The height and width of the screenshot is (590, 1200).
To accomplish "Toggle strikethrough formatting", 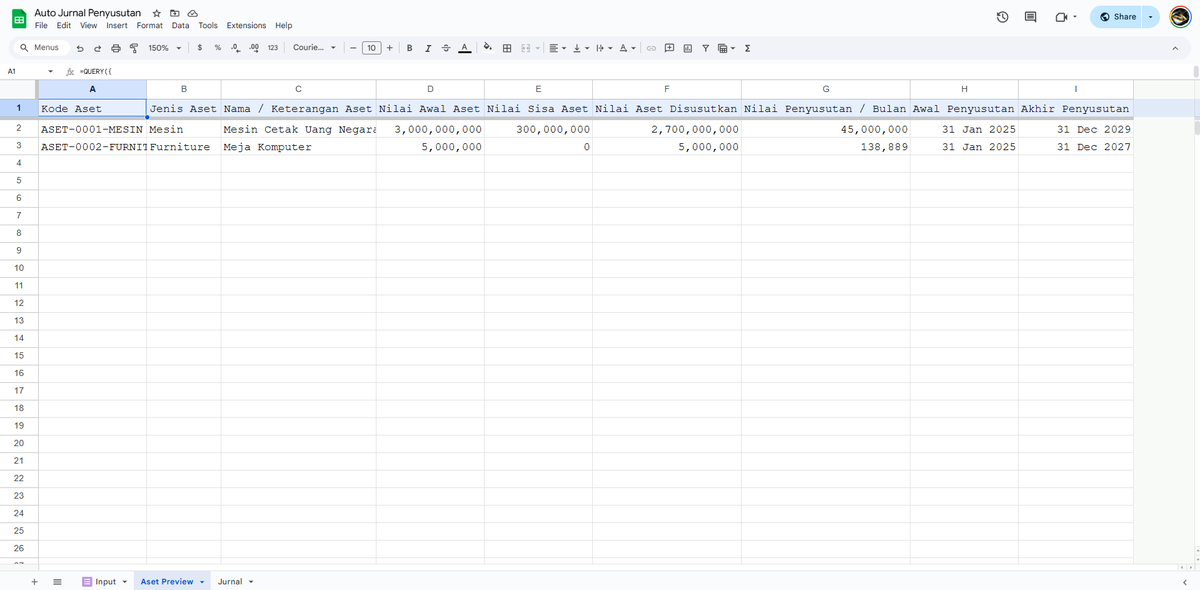I will click(446, 47).
